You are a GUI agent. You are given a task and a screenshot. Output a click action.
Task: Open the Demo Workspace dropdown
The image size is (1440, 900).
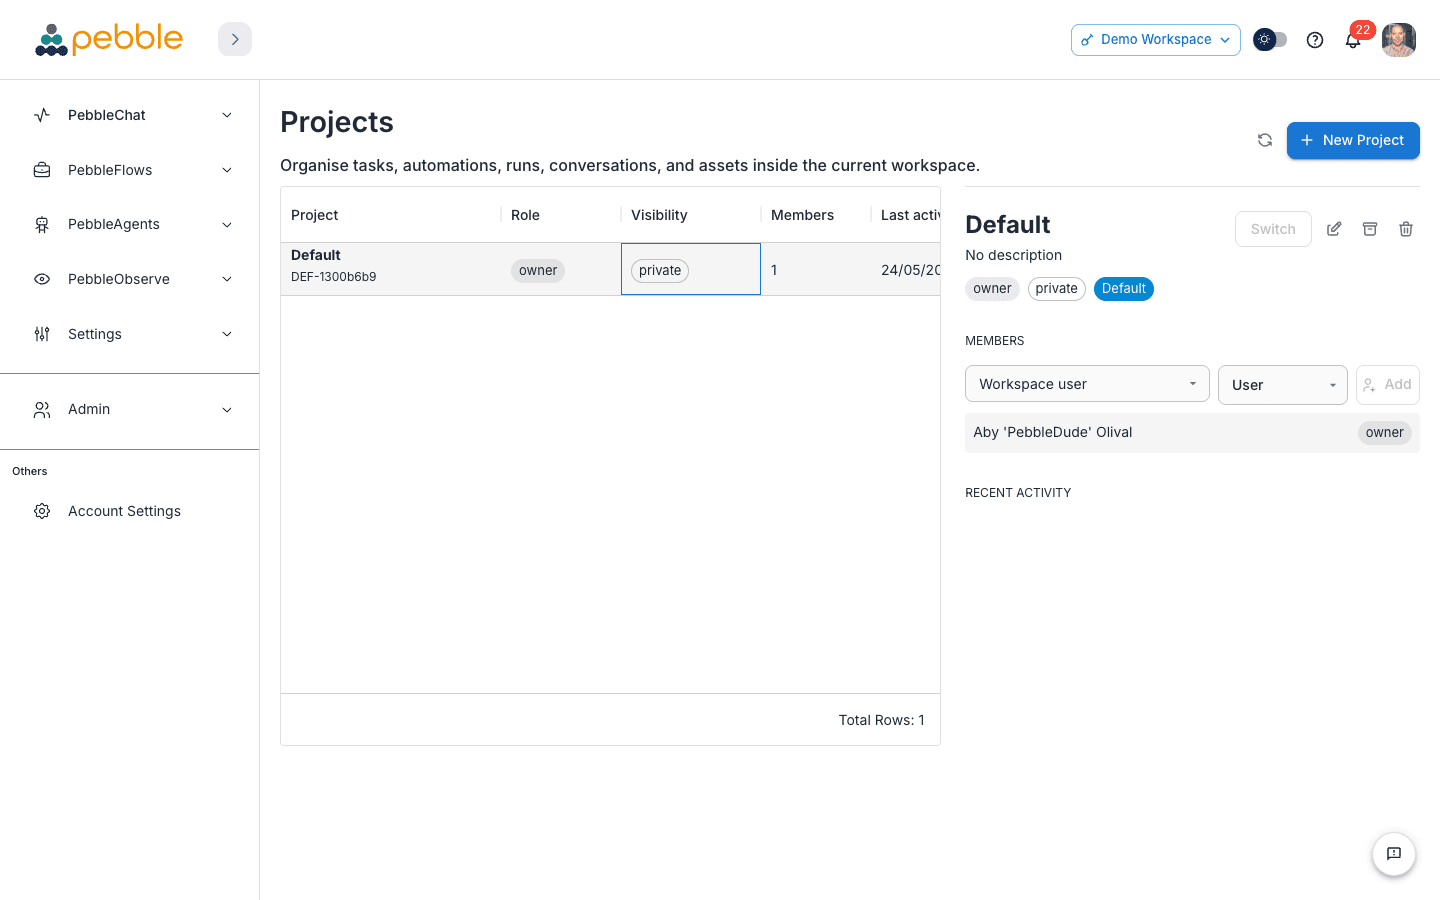1155,40
